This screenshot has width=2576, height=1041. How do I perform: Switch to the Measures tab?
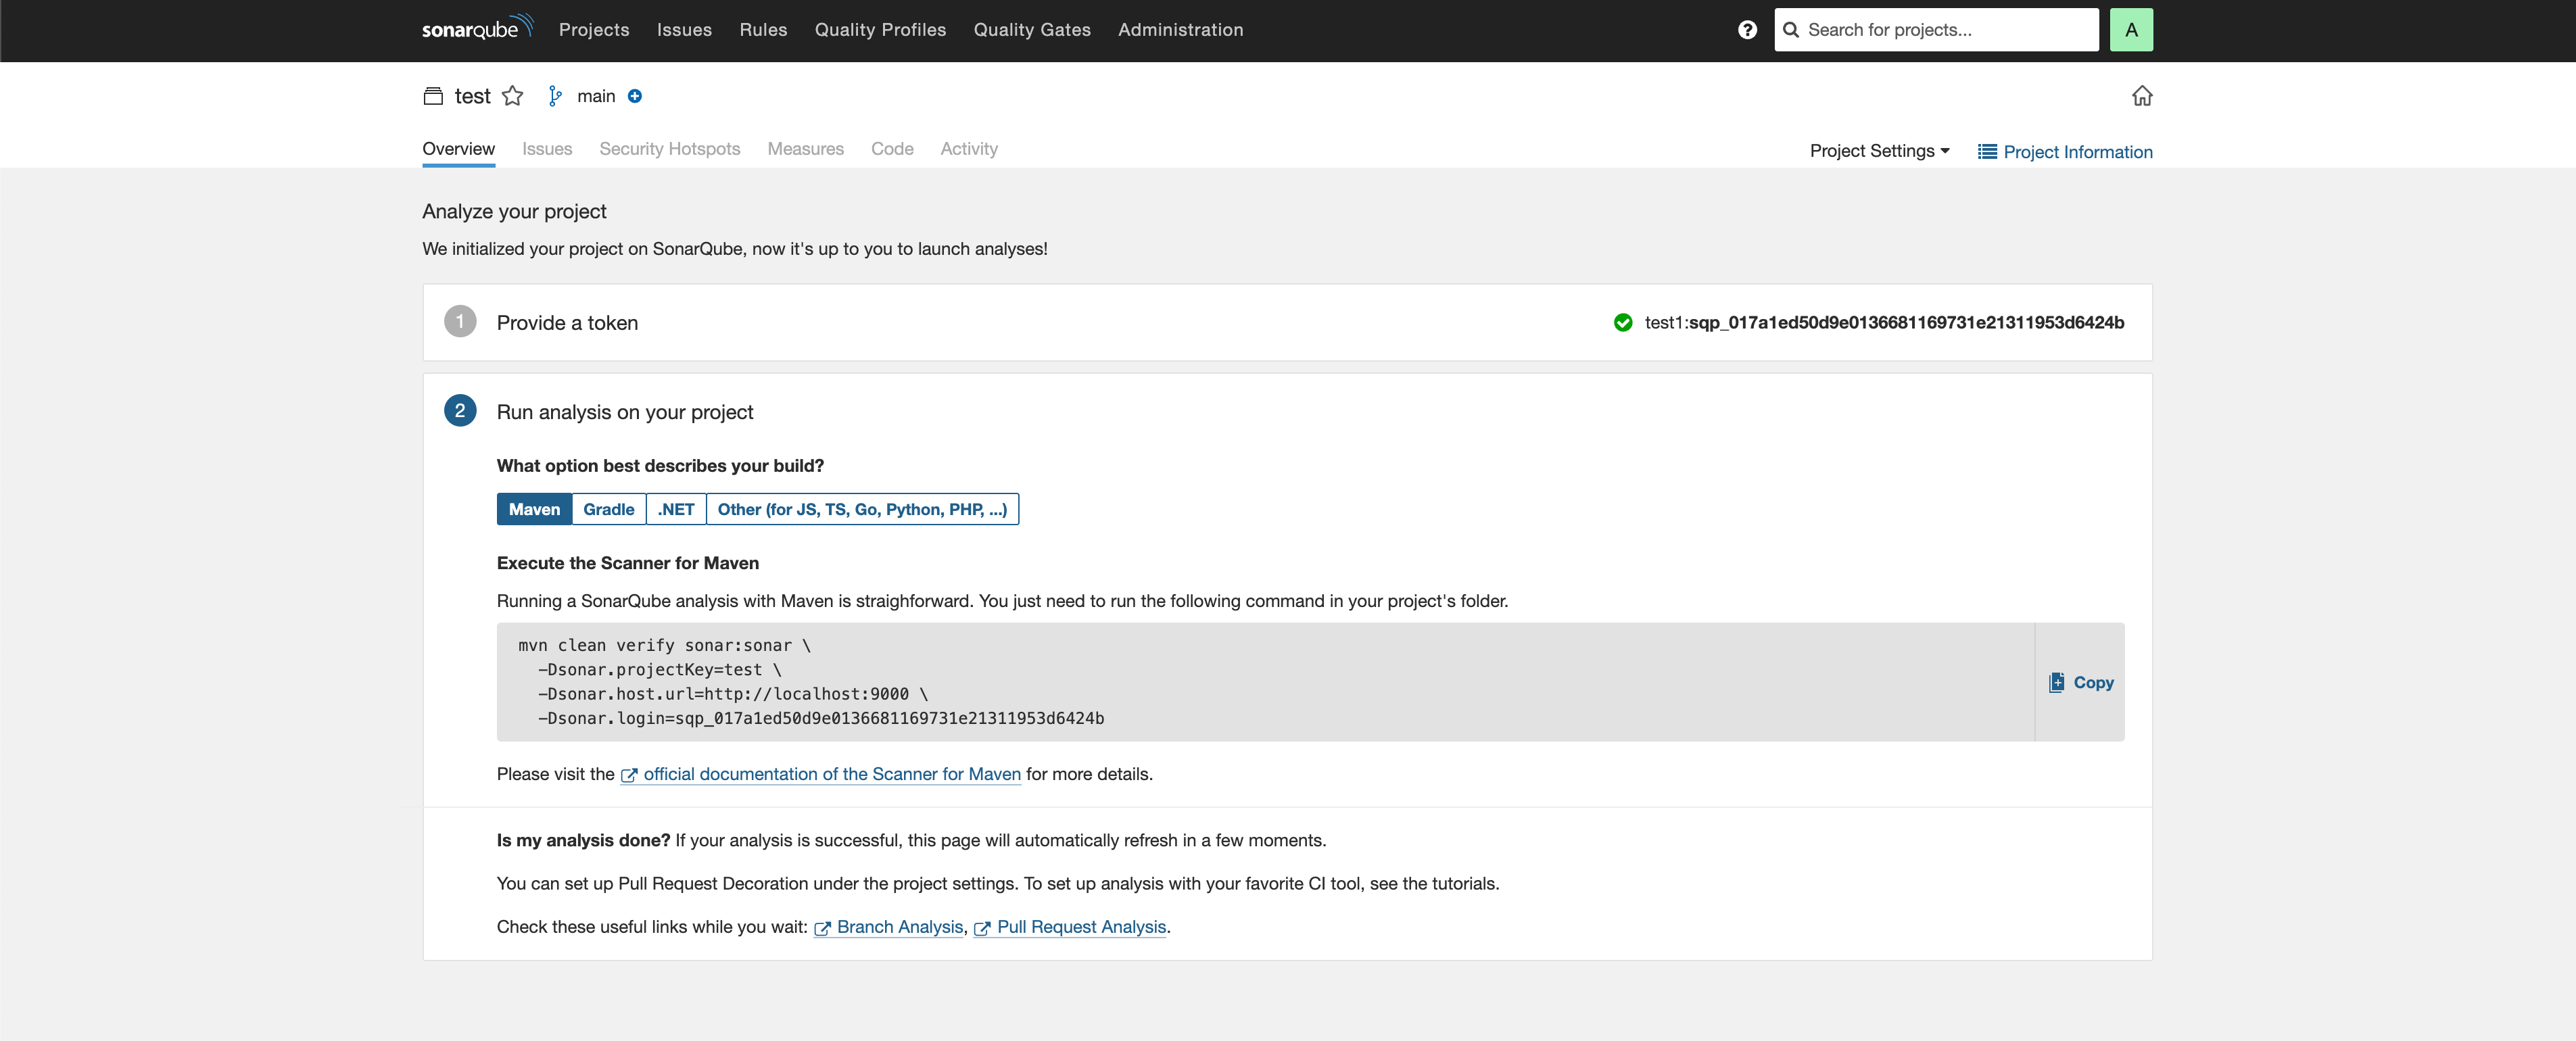tap(805, 149)
